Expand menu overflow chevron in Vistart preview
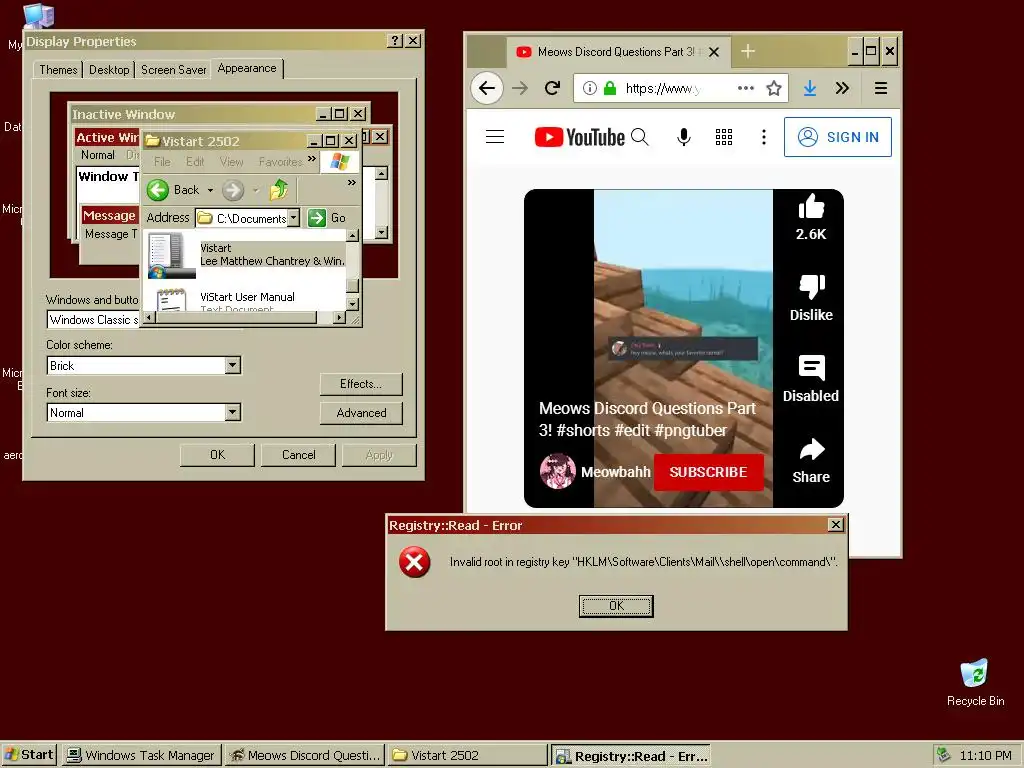1024x768 pixels. point(312,159)
